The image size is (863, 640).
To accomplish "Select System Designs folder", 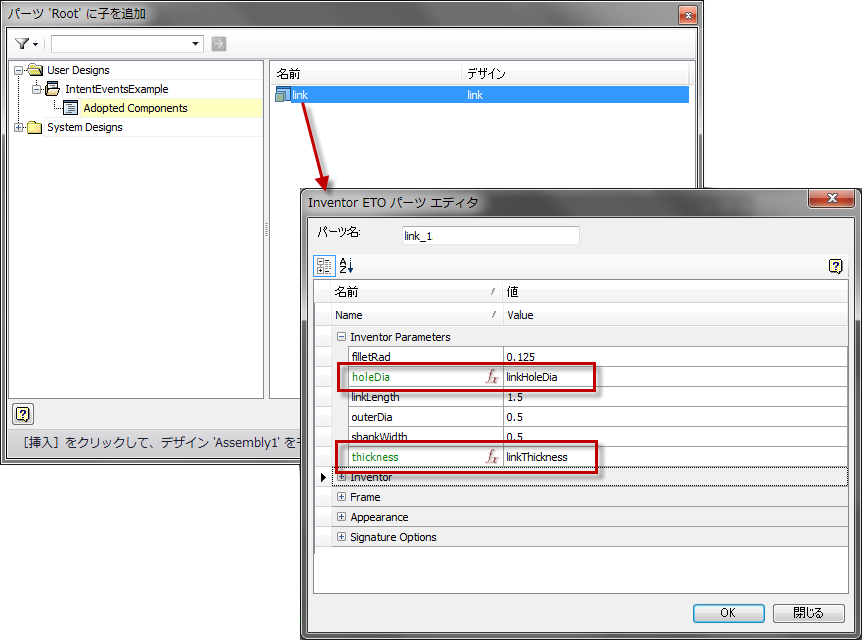I will click(85, 127).
